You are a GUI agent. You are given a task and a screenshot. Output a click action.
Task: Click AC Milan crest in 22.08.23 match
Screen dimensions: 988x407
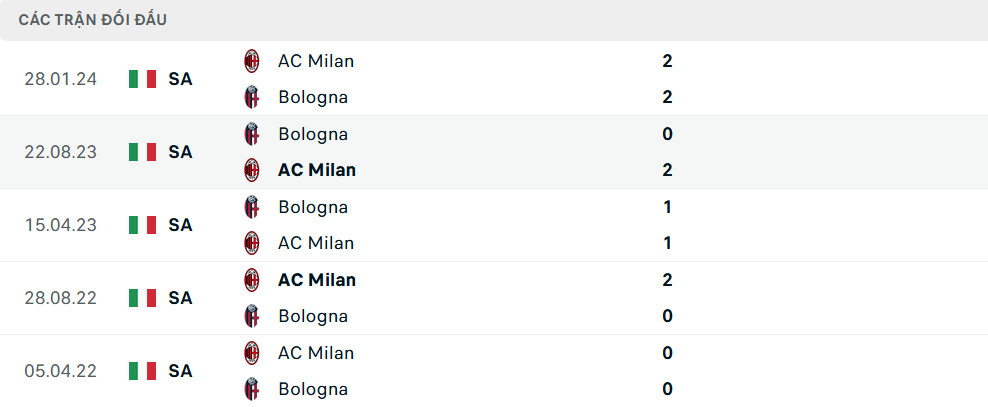click(252, 170)
